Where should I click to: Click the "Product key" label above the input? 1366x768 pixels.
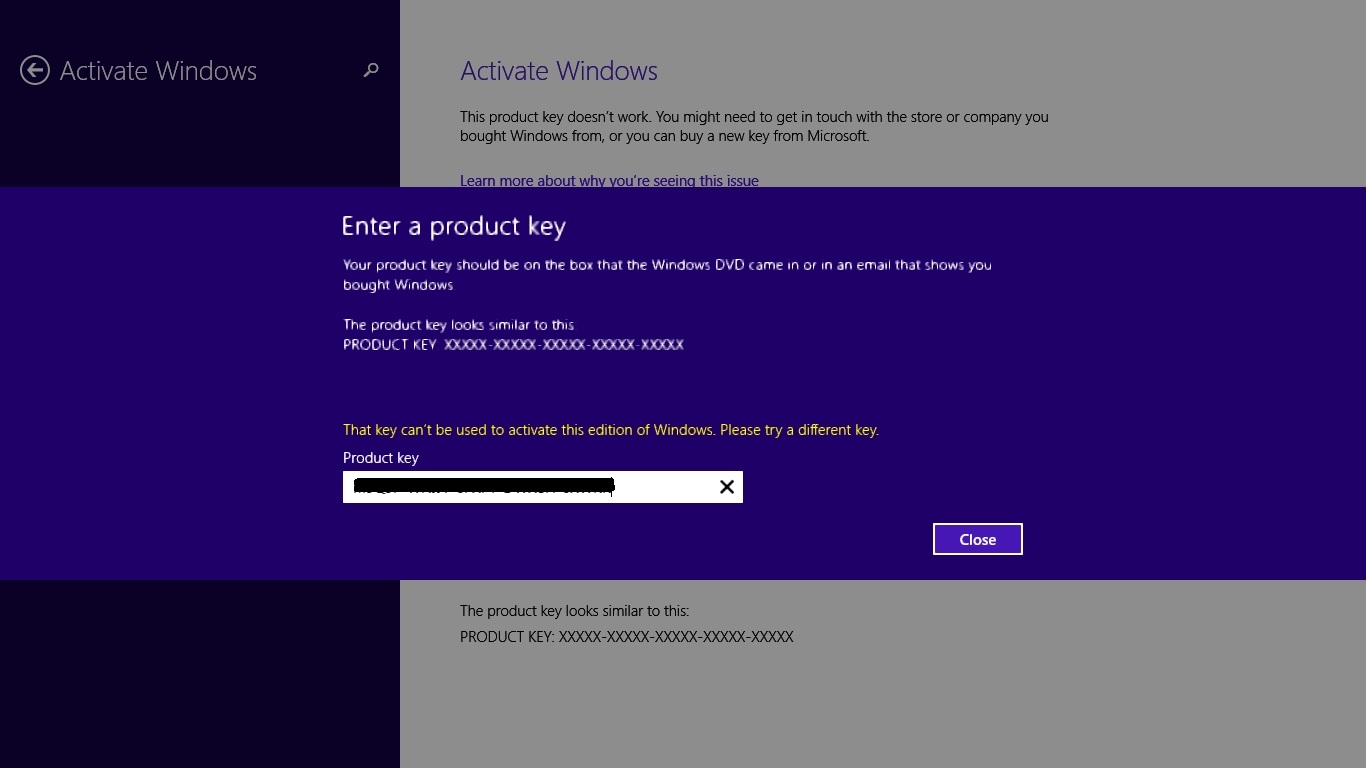381,458
